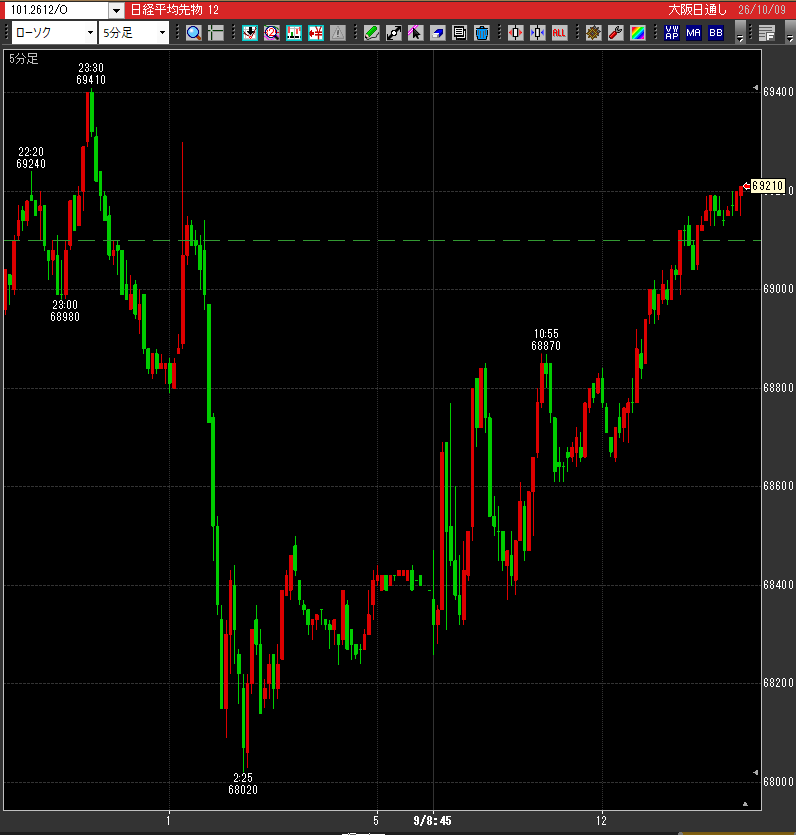Click the grayed warning triangle icon
Viewport: 796px width, 835px height.
pyautogui.click(x=338, y=33)
